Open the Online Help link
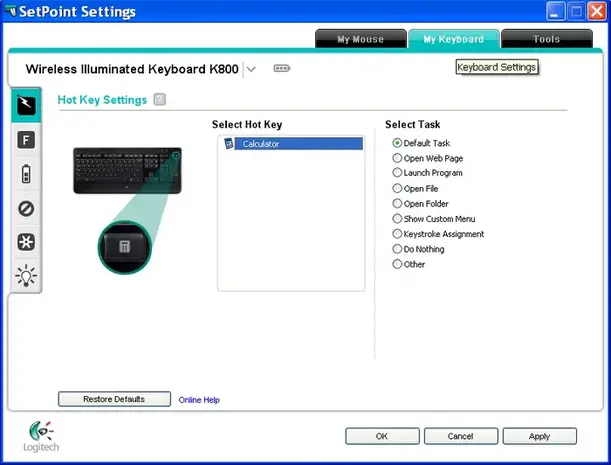The height and width of the screenshot is (465, 611). click(x=199, y=400)
